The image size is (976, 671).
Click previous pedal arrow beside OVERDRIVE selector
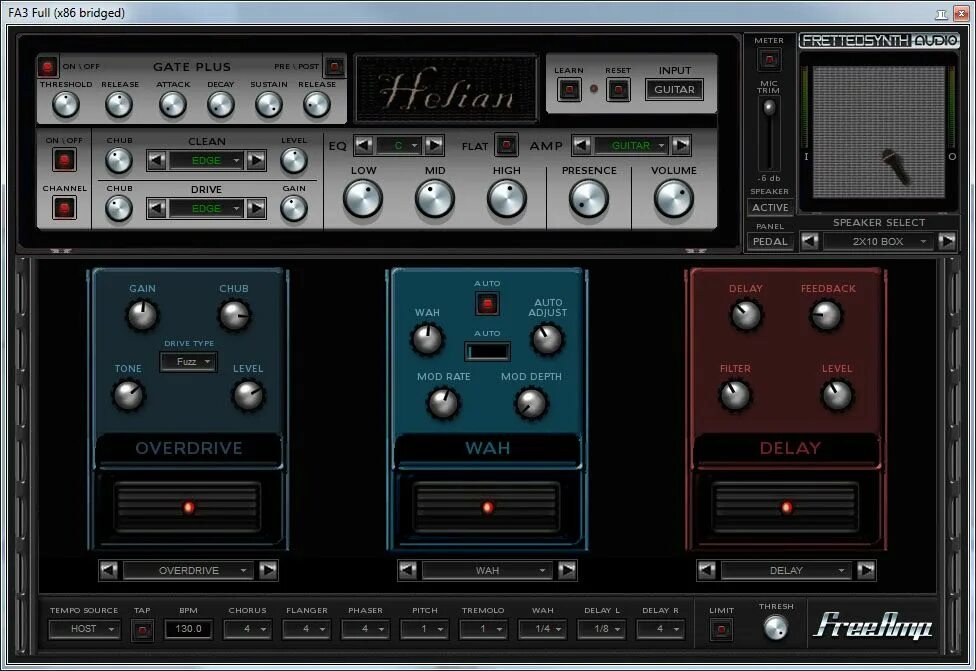click(108, 570)
